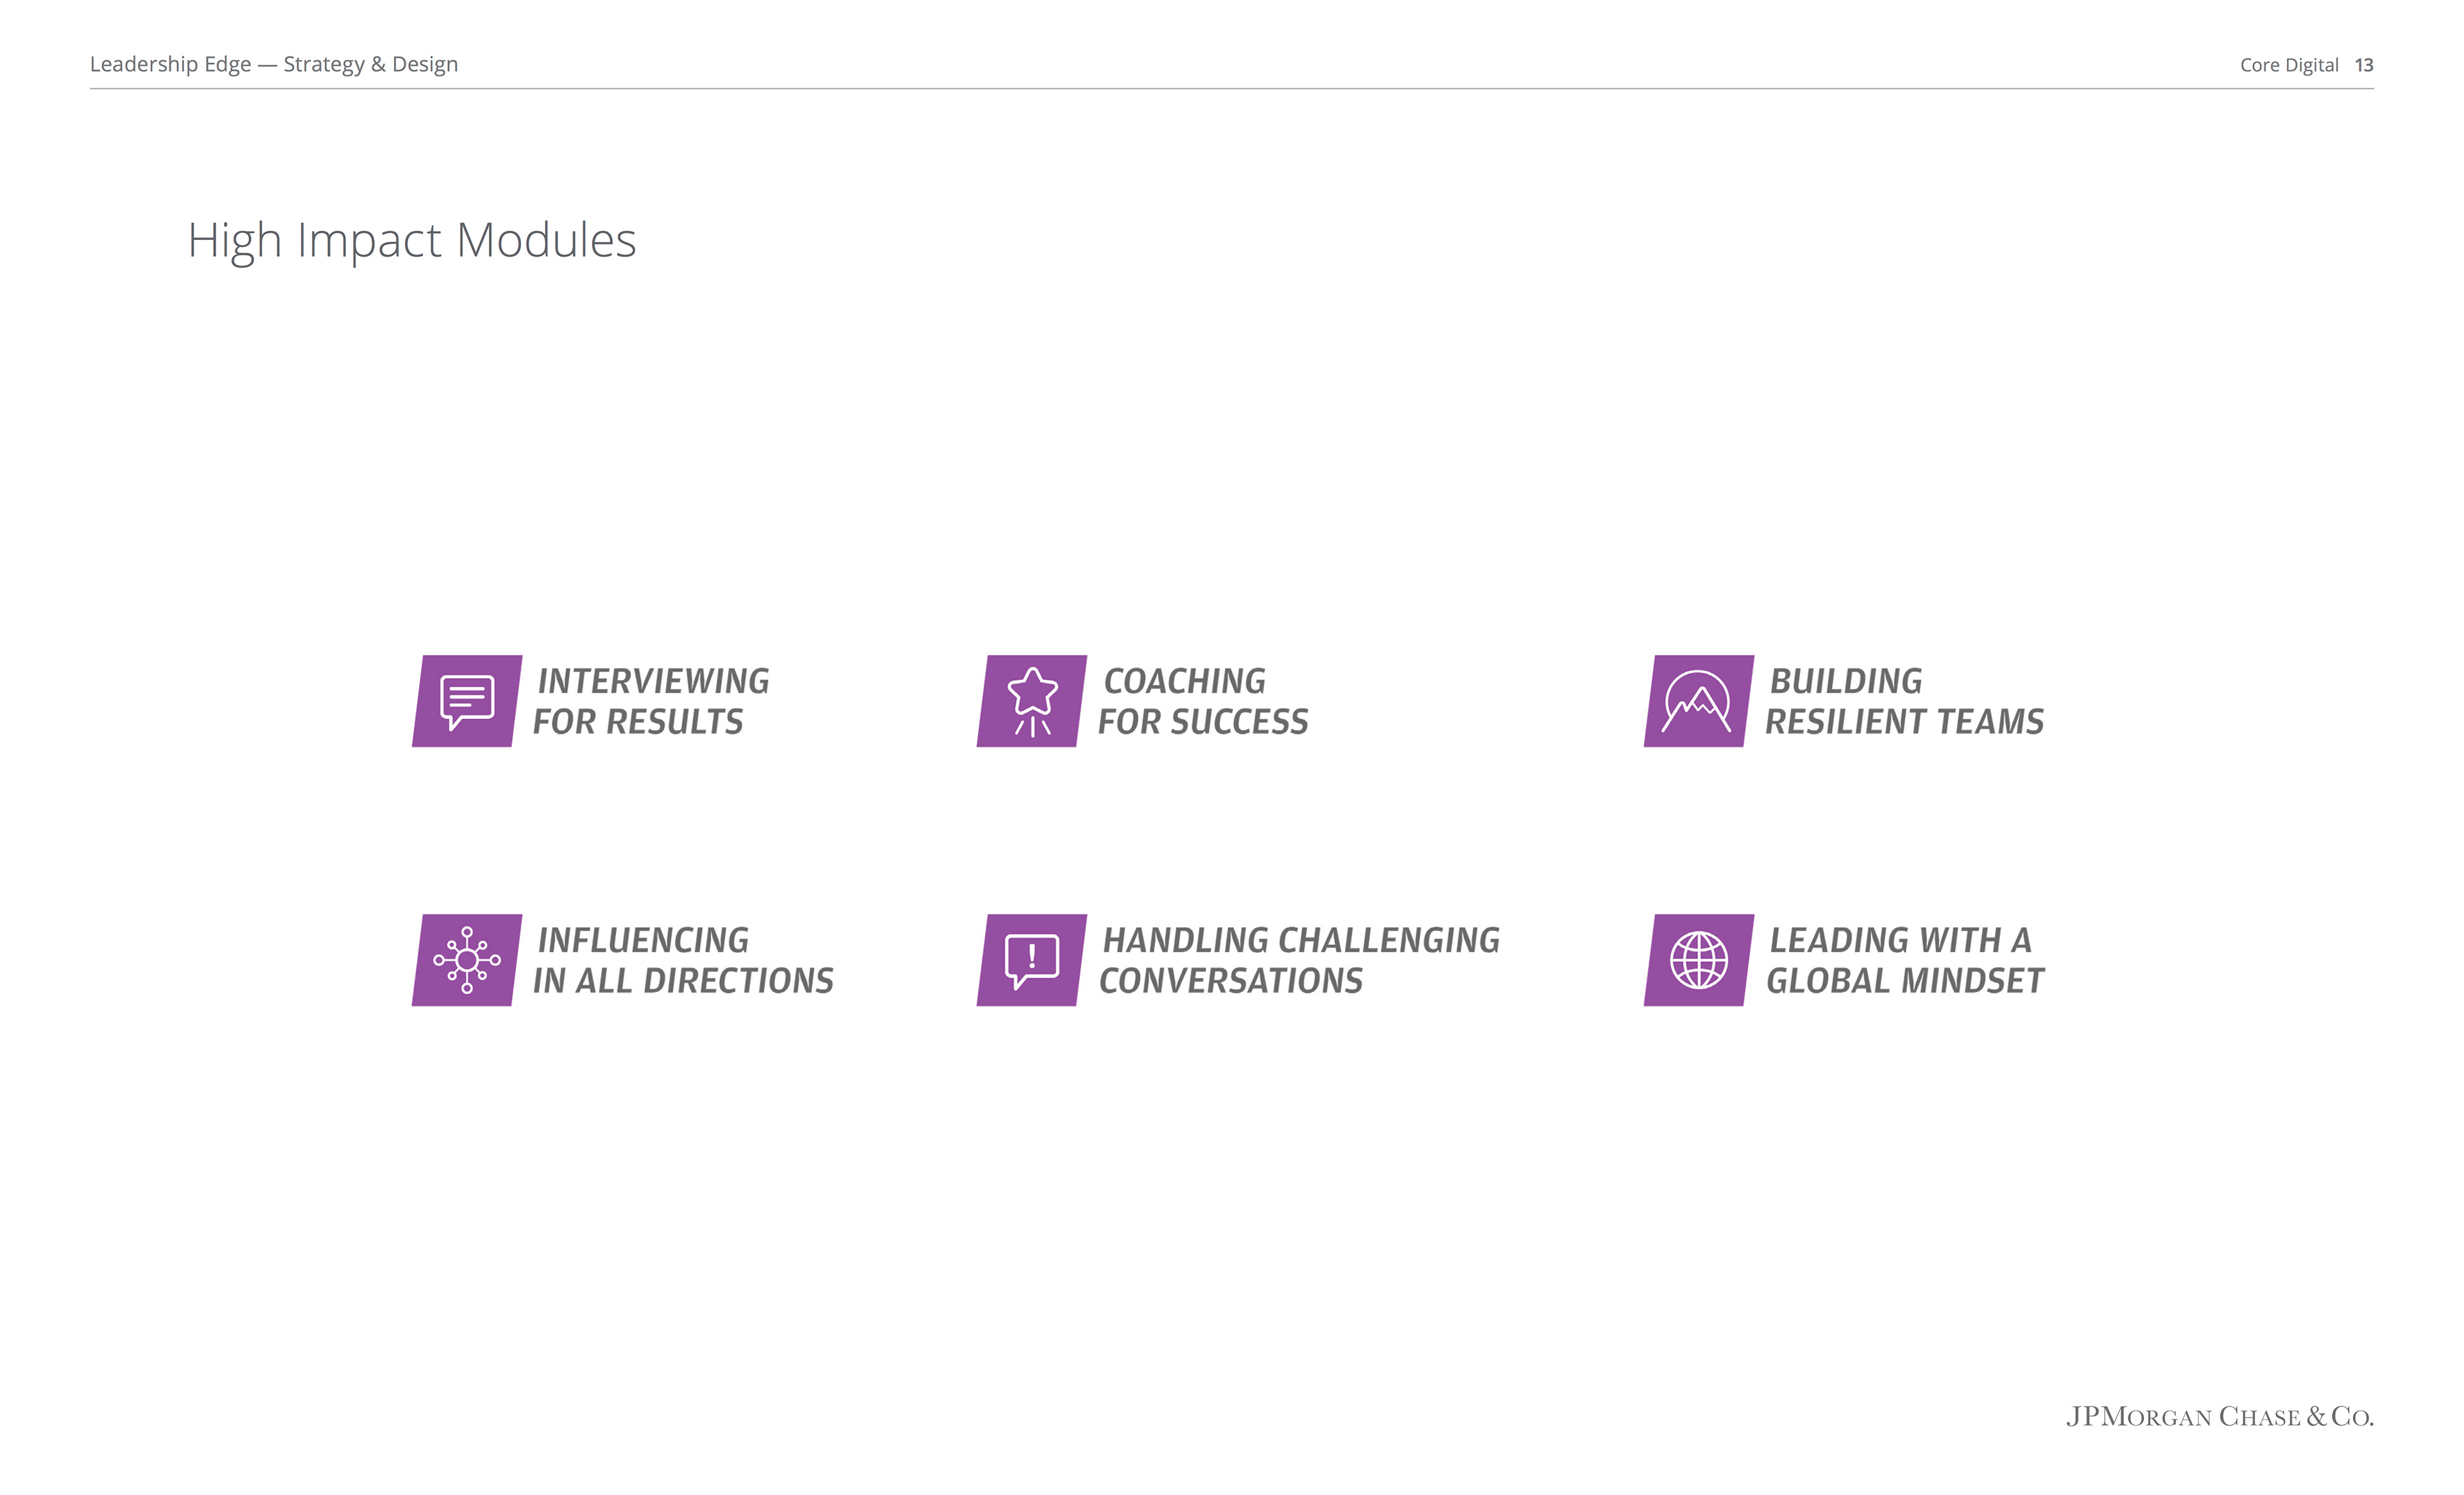Click the Influencing in All Directions network icon
Image resolution: width=2464 pixels, height=1495 pixels.
click(467, 960)
